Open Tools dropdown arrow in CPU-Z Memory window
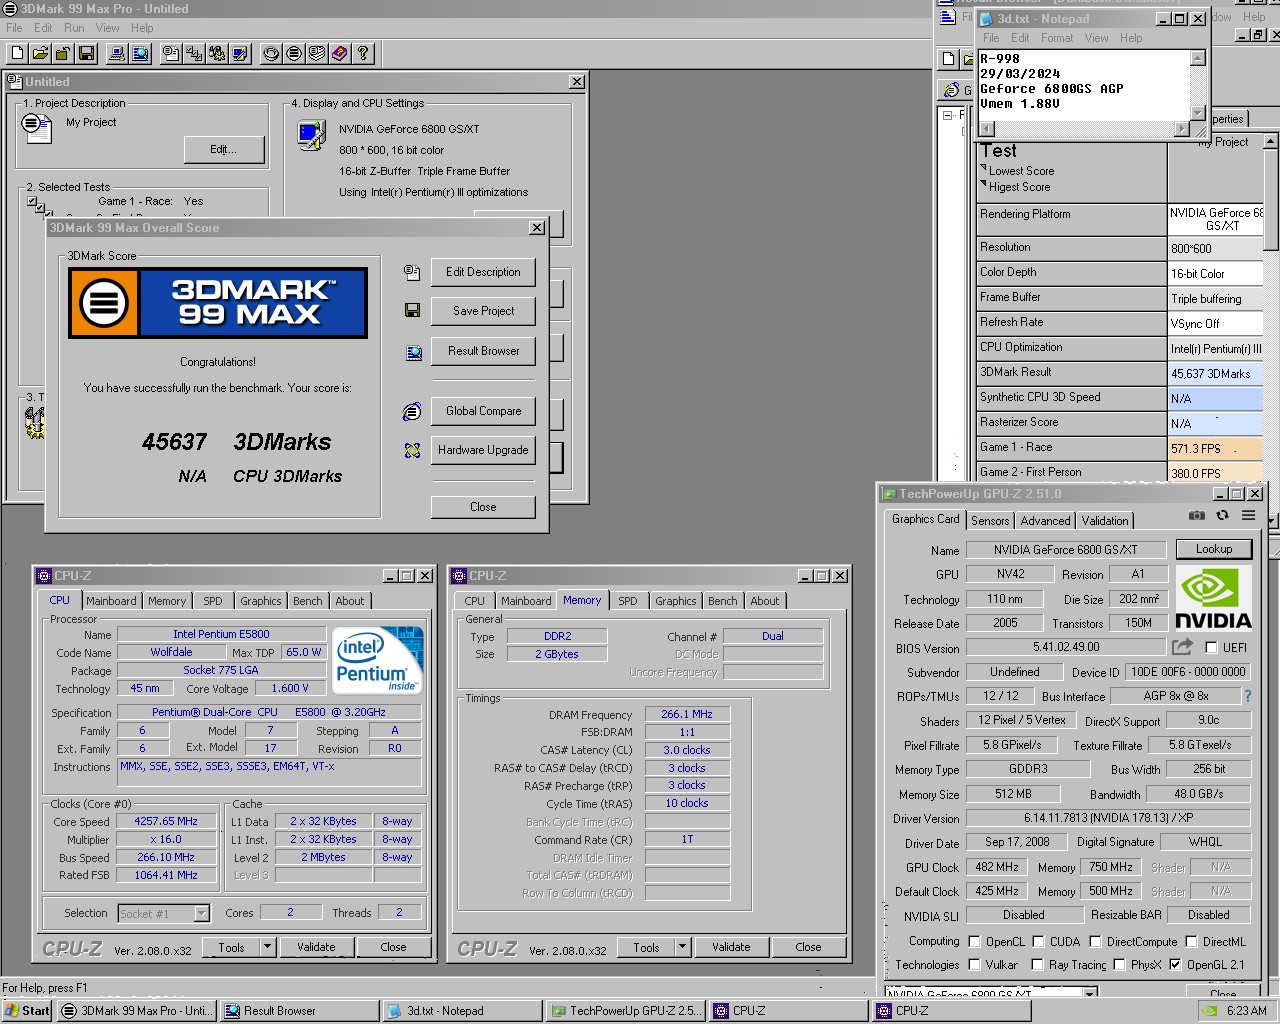The image size is (1280, 1024). pyautogui.click(x=682, y=947)
